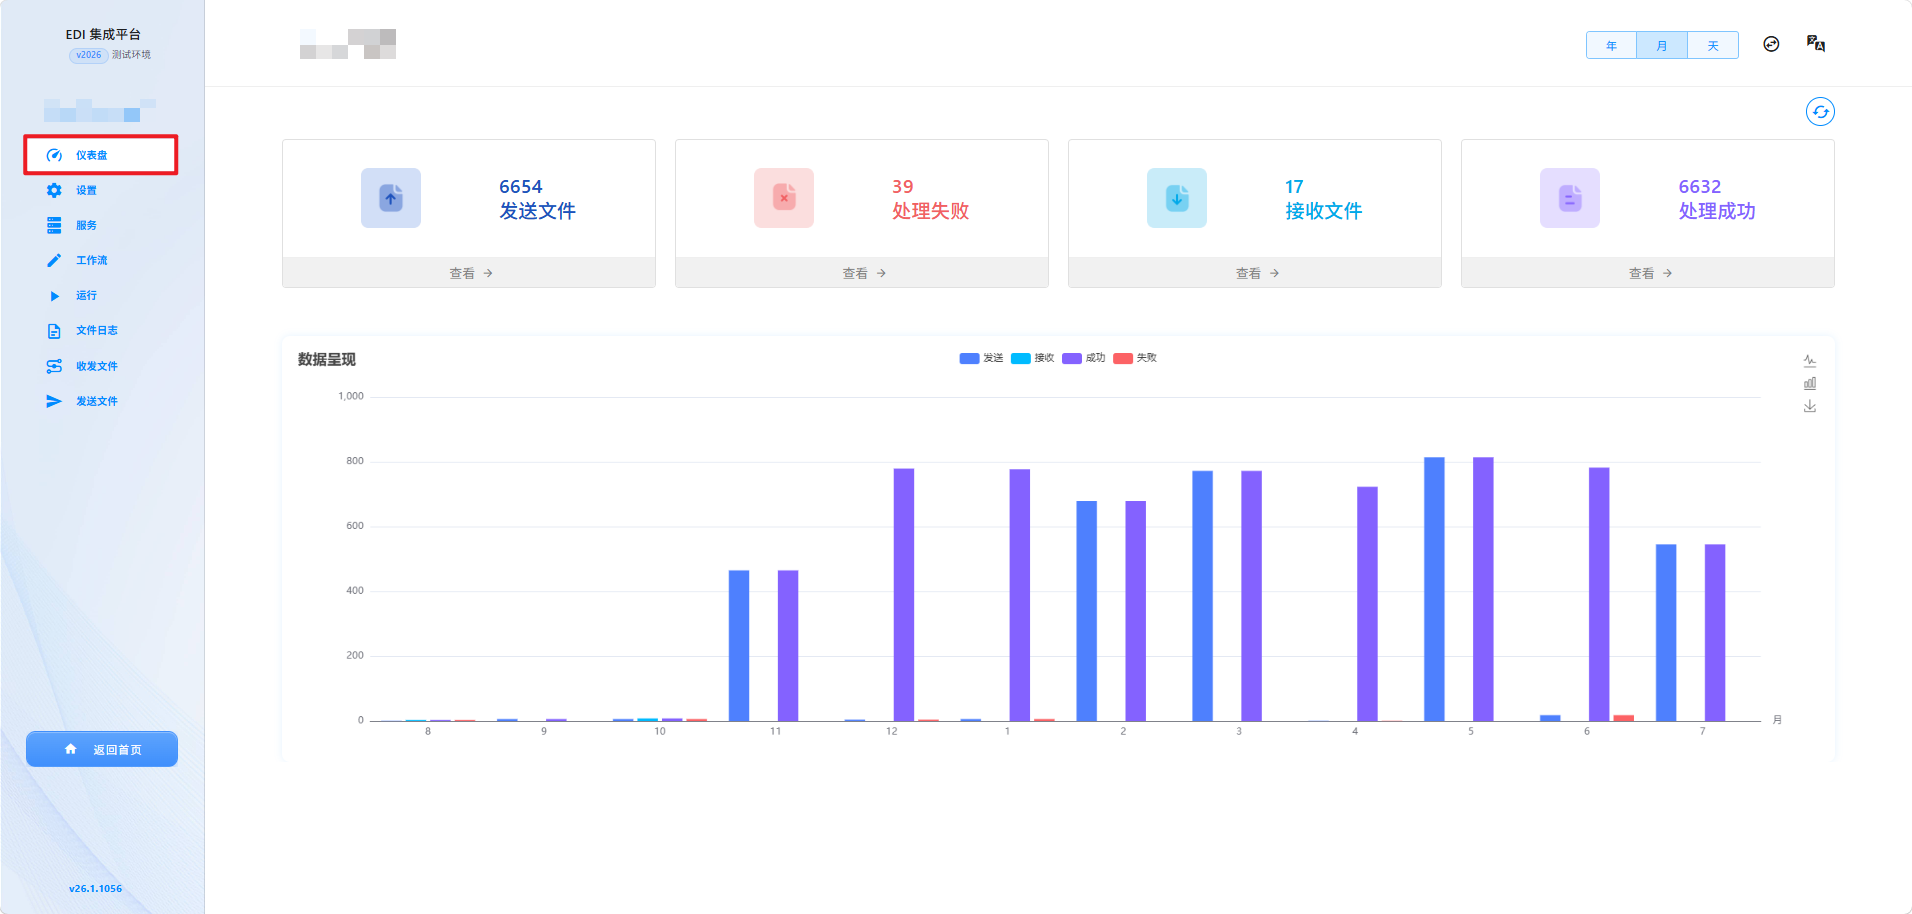This screenshot has height=914, width=1912.
Task: Open the language translation icon
Action: [1816, 43]
